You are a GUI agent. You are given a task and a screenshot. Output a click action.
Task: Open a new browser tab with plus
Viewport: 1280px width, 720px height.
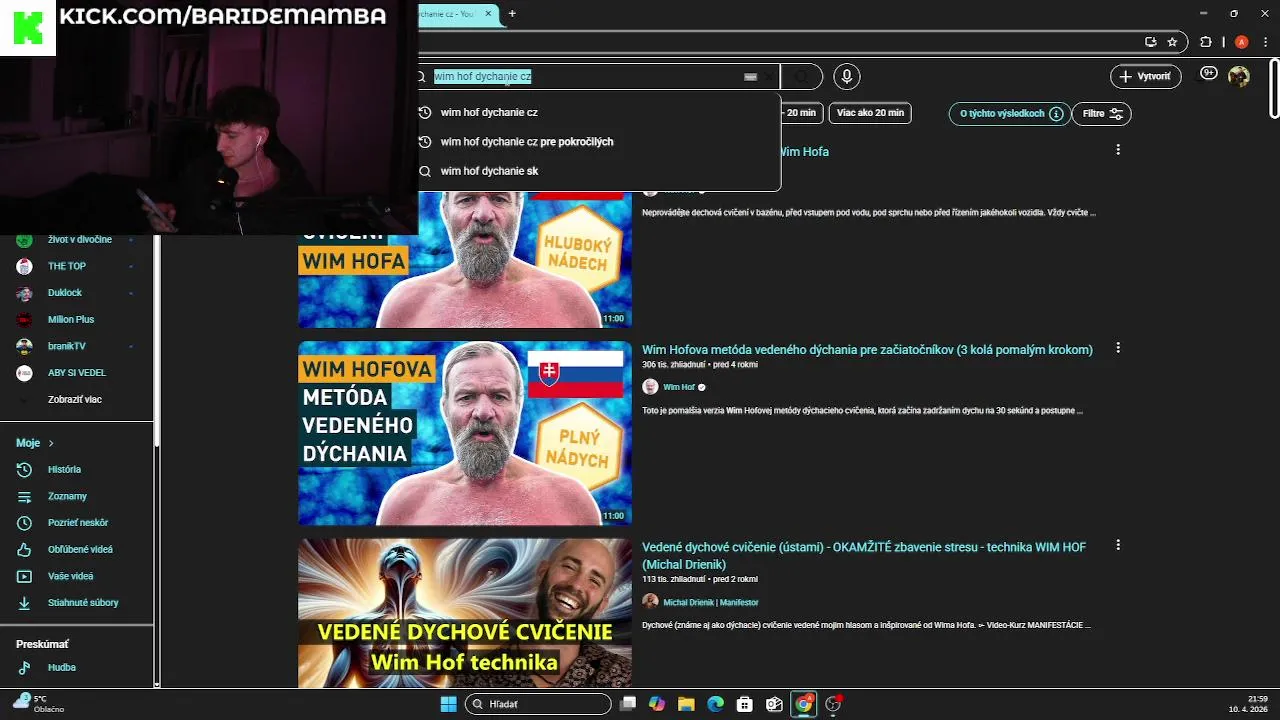coord(512,14)
